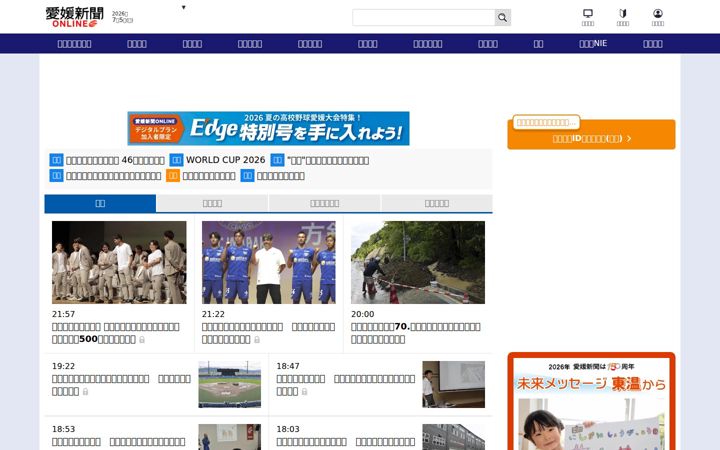Click the 21:22 timestamp
Screen dimensions: 720x450
point(213,314)
